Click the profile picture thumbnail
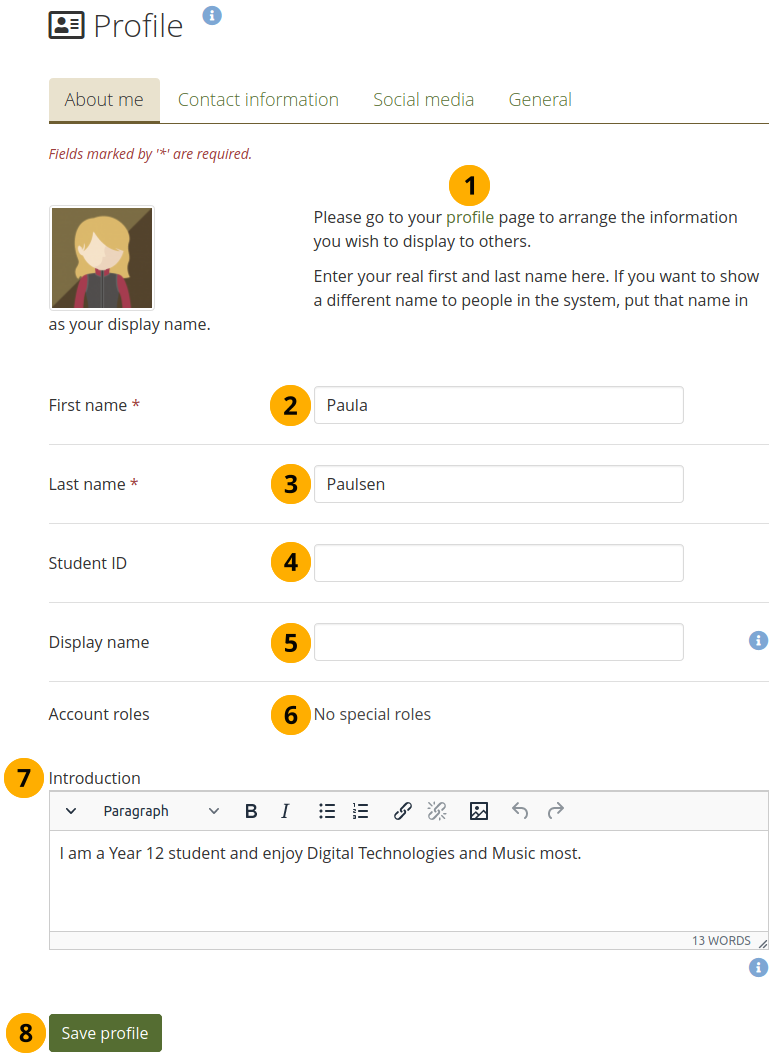Viewport: 775px width, 1059px height. point(102,258)
